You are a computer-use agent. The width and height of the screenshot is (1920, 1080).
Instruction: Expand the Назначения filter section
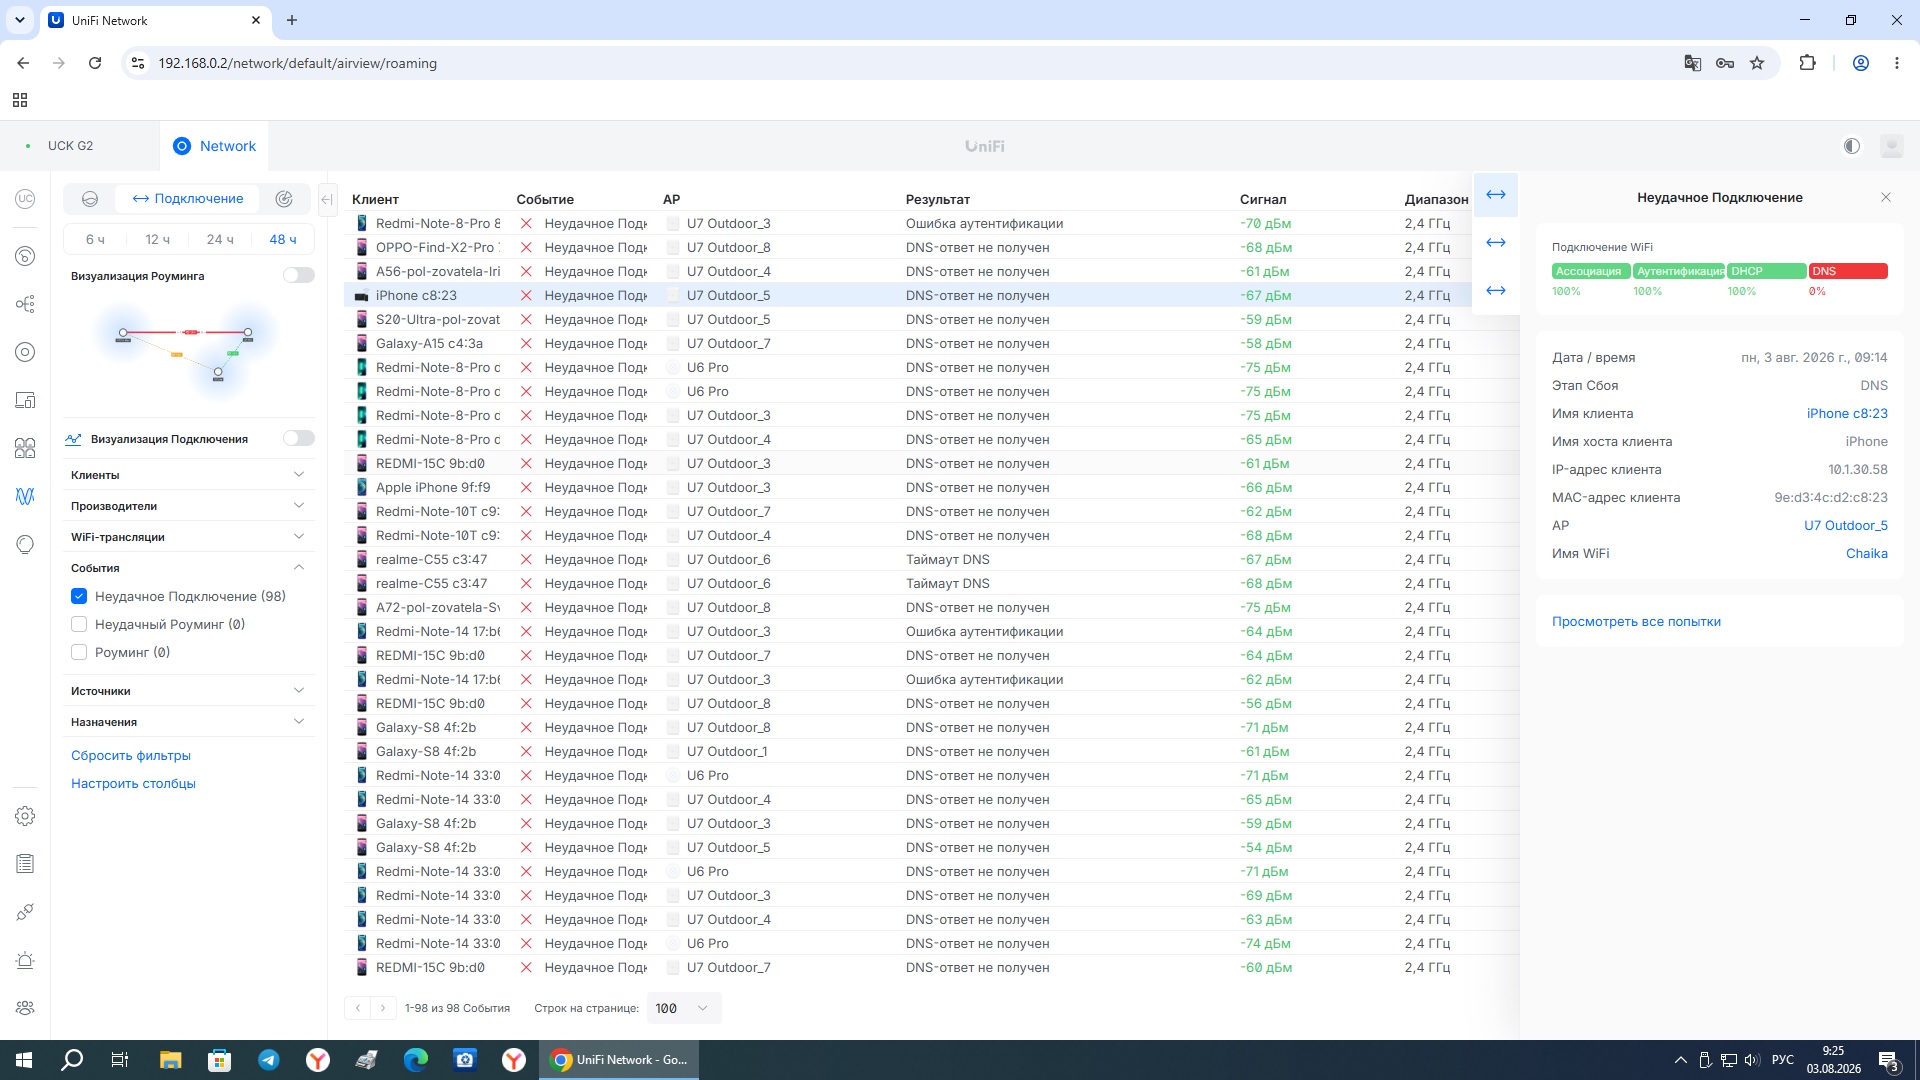pyautogui.click(x=189, y=722)
